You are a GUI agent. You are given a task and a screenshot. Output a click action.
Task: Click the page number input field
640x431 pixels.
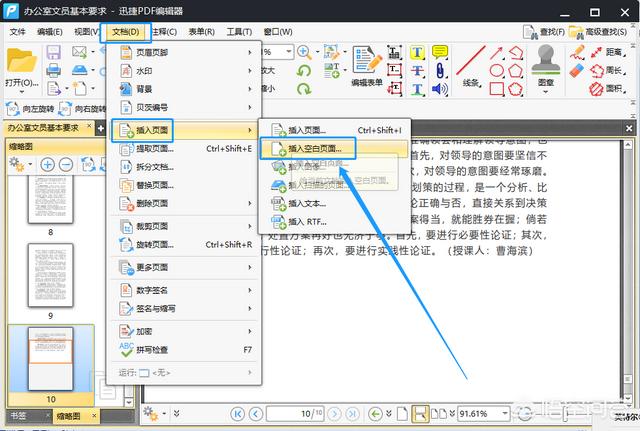click(x=295, y=414)
